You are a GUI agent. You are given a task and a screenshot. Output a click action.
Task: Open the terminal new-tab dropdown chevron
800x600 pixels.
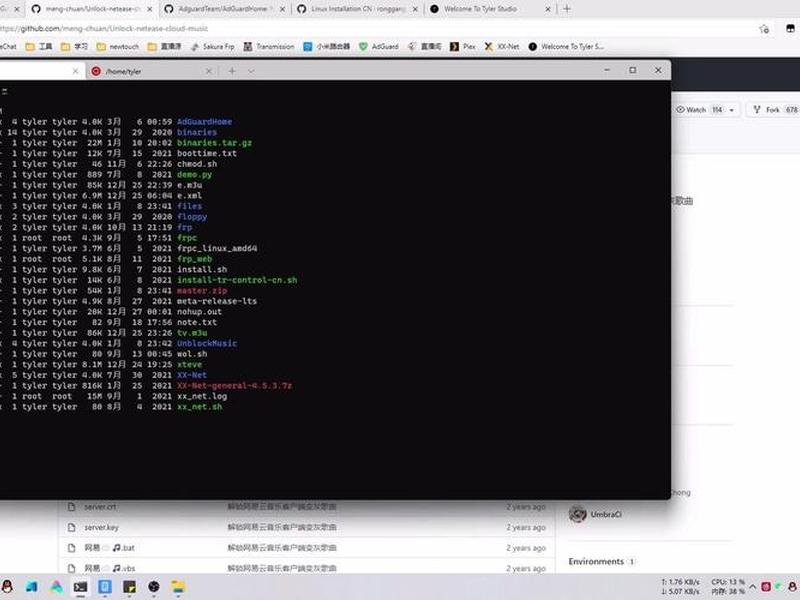pyautogui.click(x=251, y=71)
